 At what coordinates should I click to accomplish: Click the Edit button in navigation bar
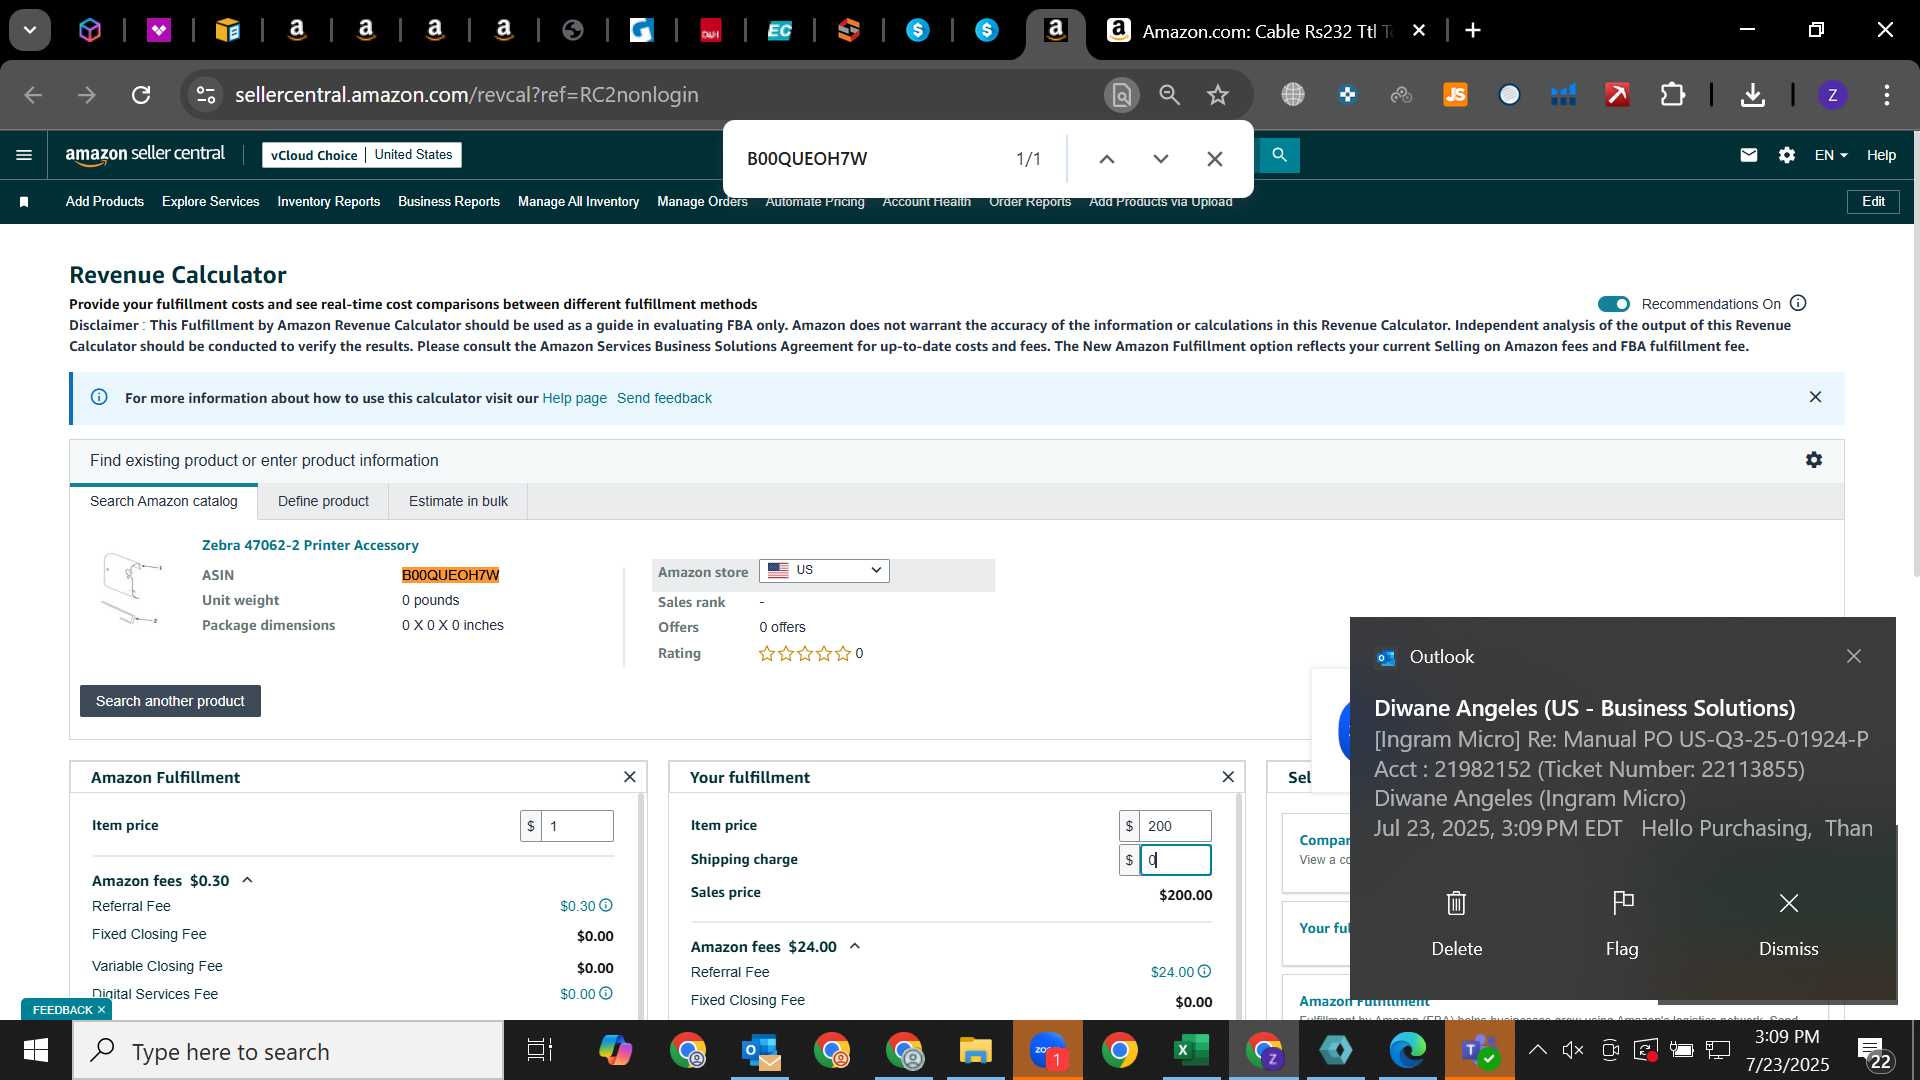1873,201
